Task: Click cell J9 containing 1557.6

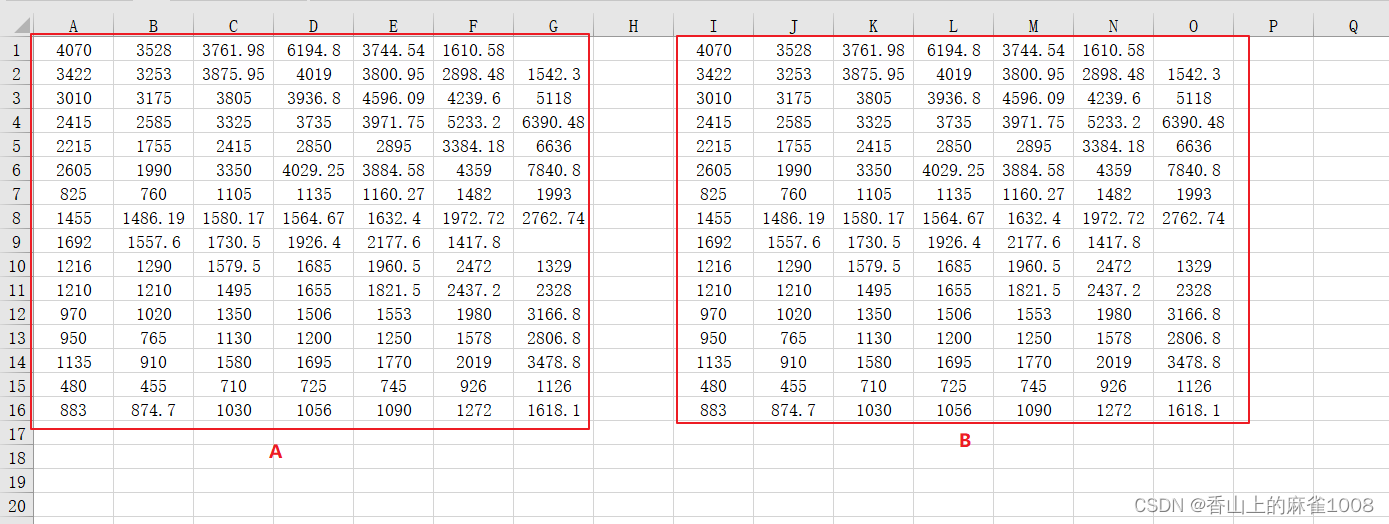Action: pos(794,242)
